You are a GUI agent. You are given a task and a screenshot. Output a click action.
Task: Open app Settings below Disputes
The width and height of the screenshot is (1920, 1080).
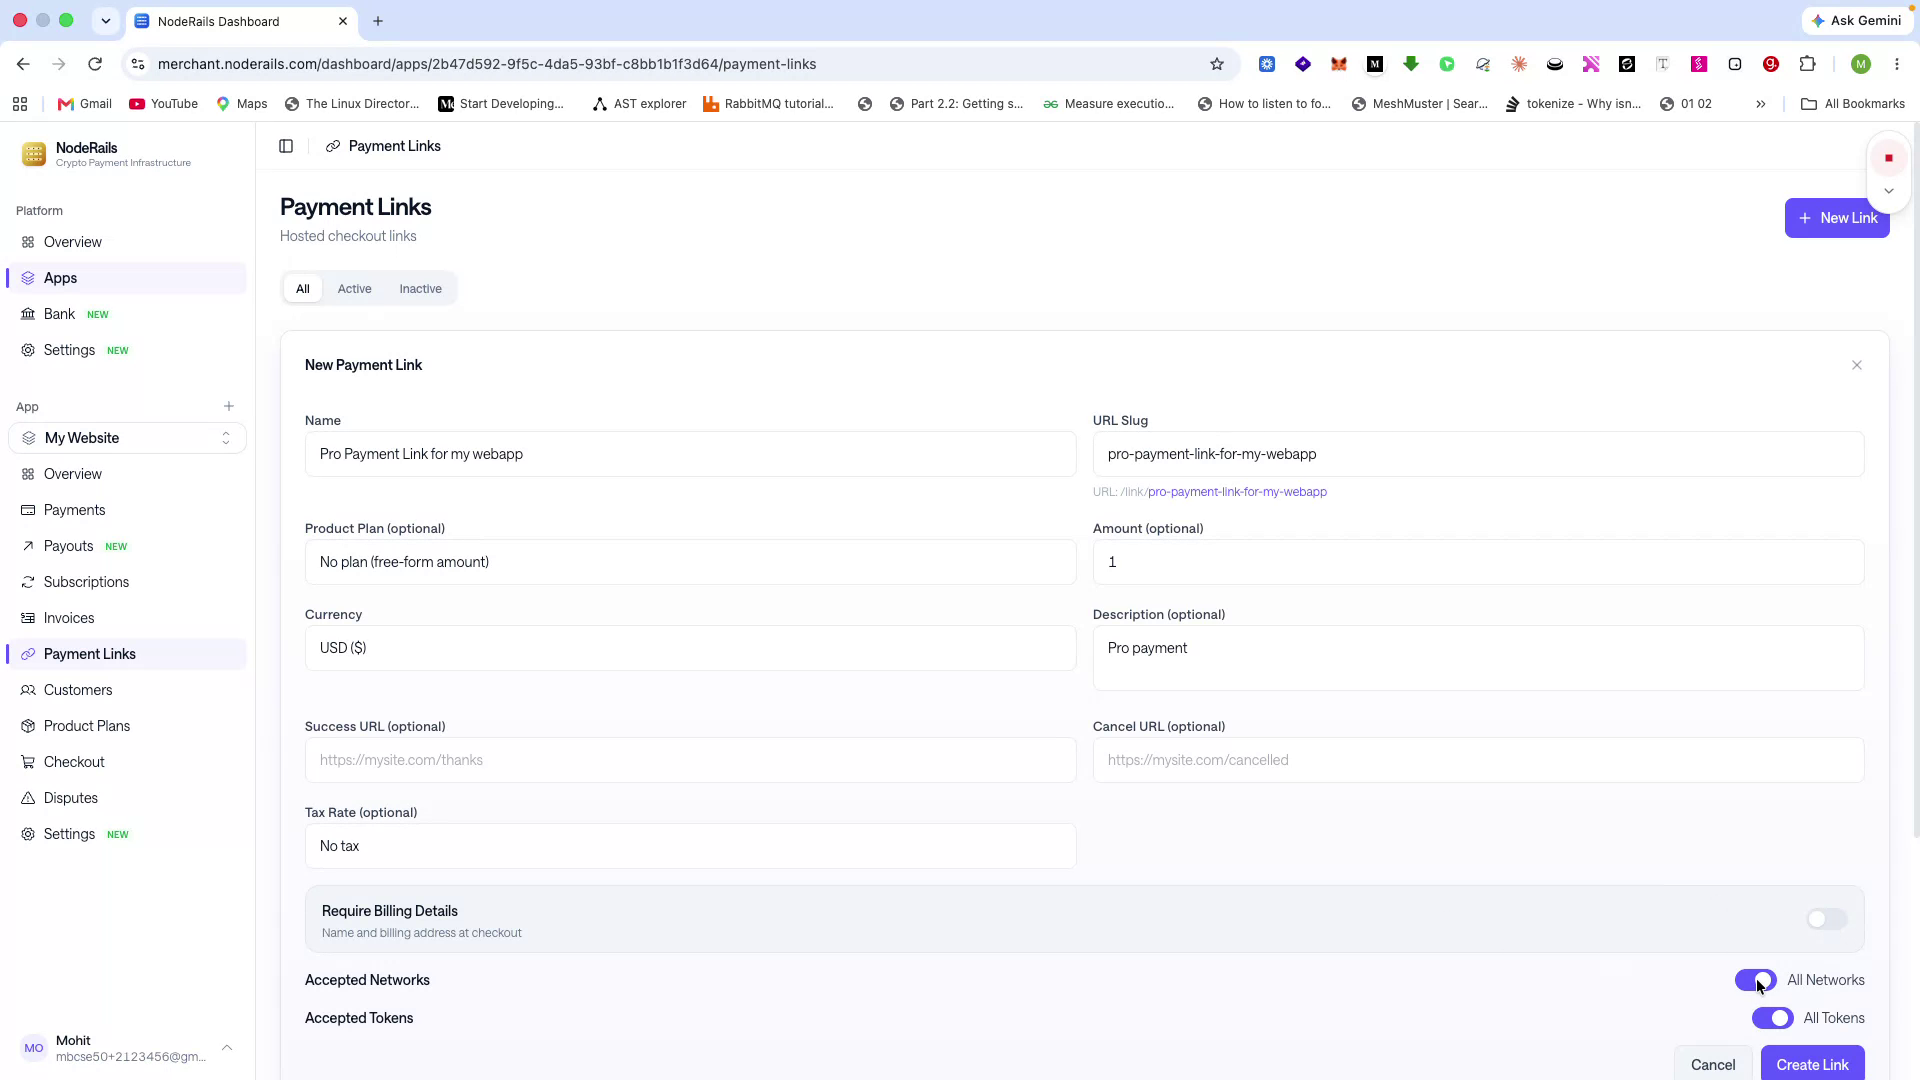[127, 834]
